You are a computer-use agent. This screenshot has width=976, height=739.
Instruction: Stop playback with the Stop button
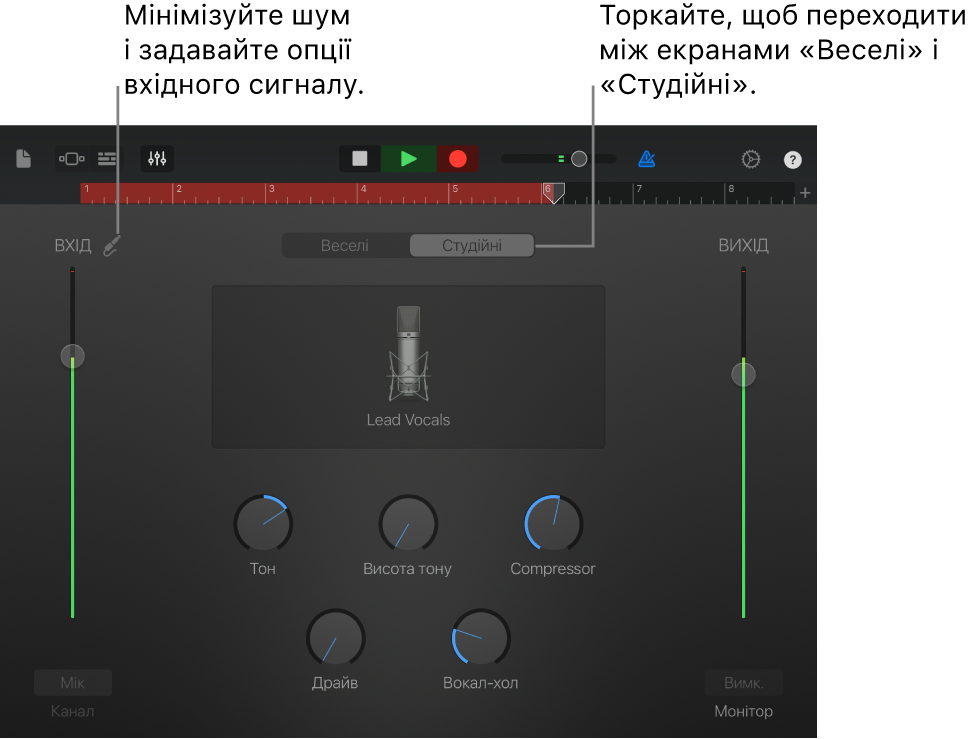point(360,159)
